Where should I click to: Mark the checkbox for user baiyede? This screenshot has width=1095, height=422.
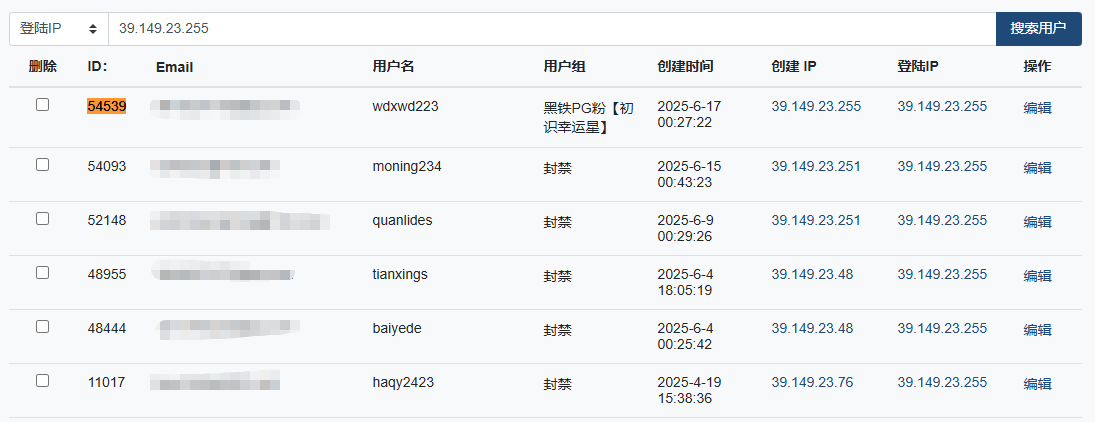(42, 327)
